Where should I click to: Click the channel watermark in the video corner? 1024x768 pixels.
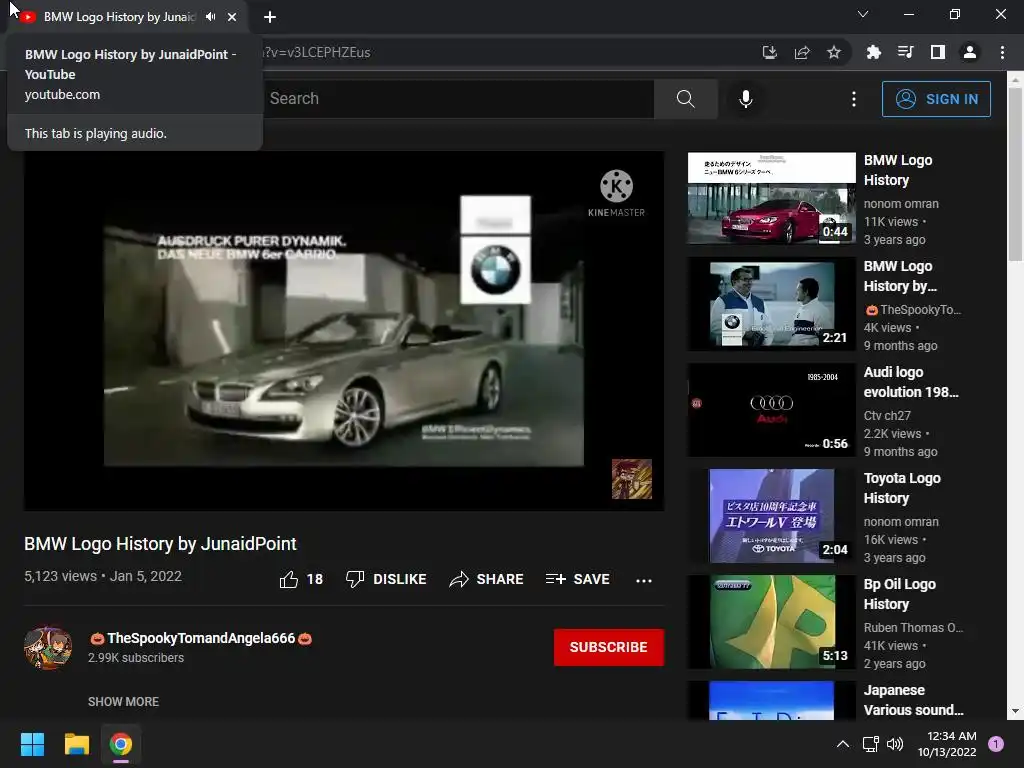632,479
